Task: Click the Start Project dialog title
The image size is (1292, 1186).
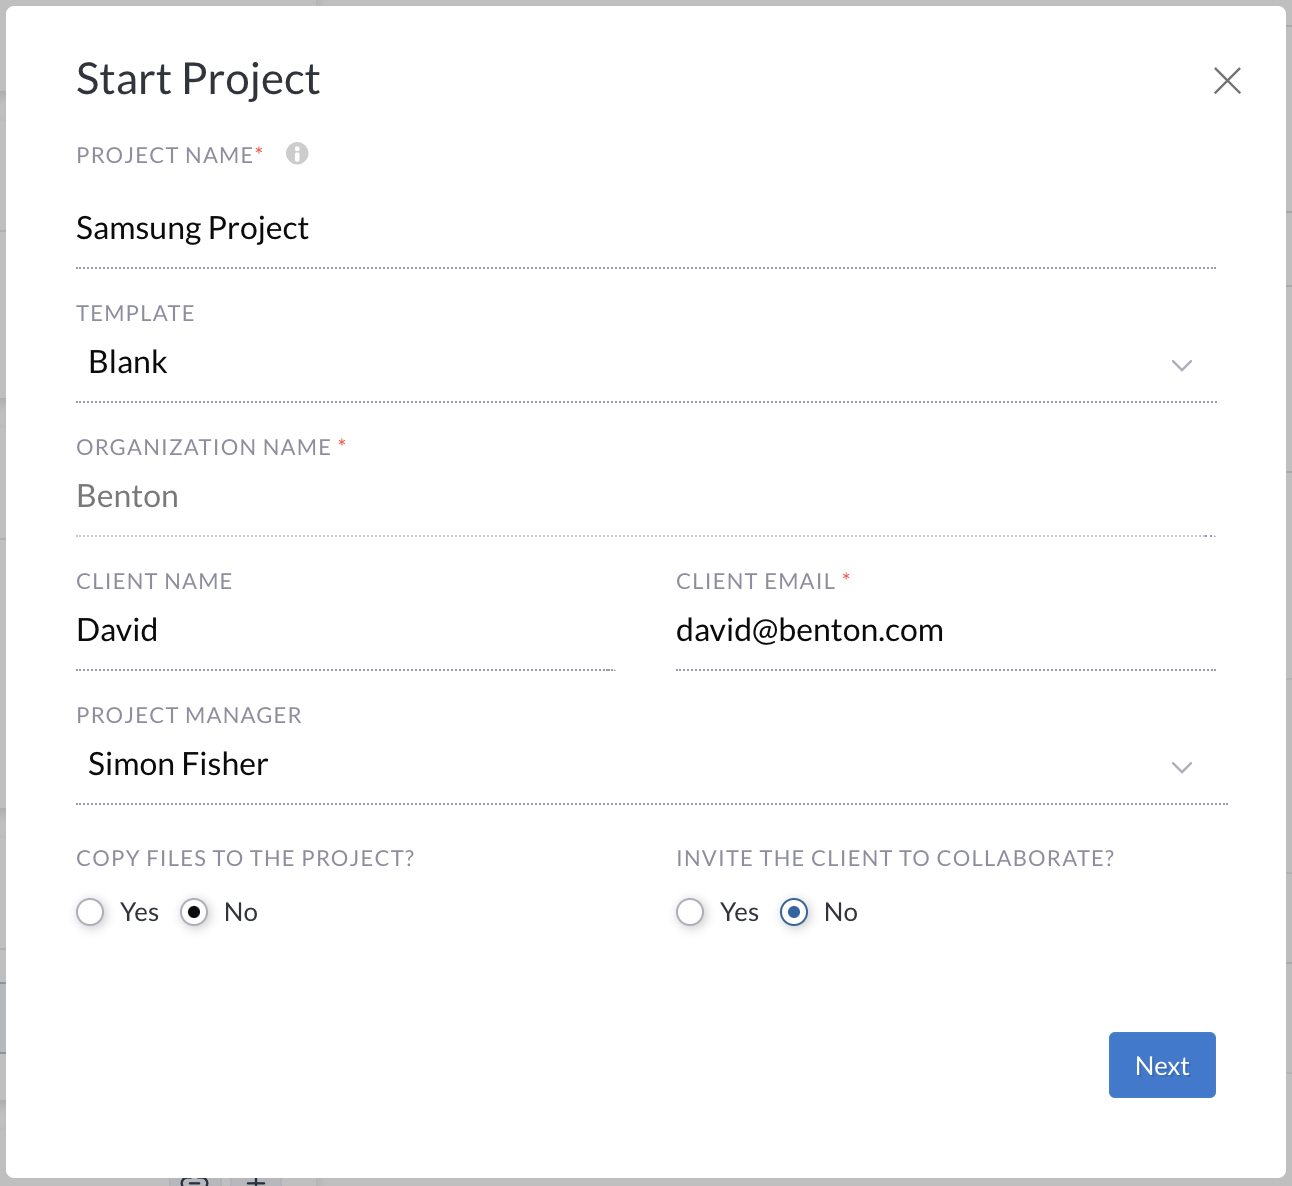Action: (x=198, y=80)
